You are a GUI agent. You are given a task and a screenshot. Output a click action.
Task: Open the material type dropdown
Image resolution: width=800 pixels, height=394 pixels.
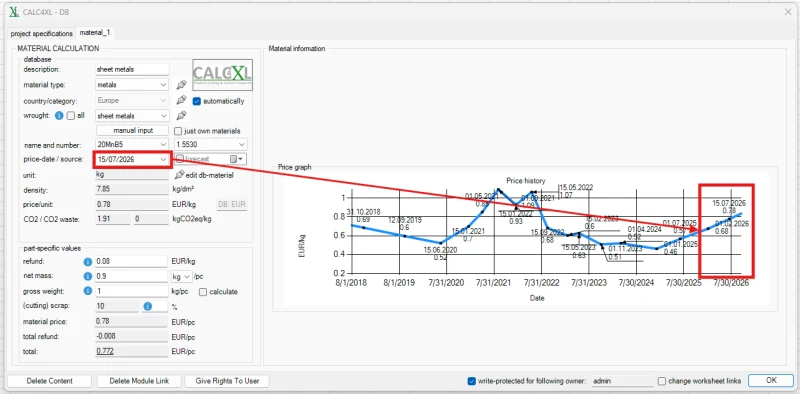tap(163, 85)
